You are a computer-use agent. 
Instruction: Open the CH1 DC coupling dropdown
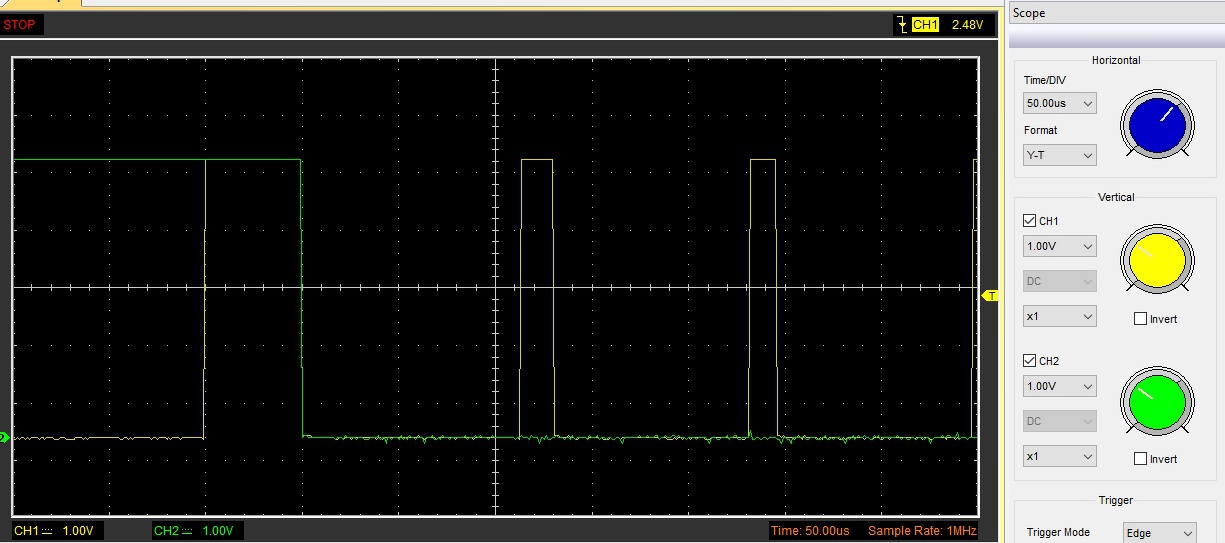(x=1060, y=281)
